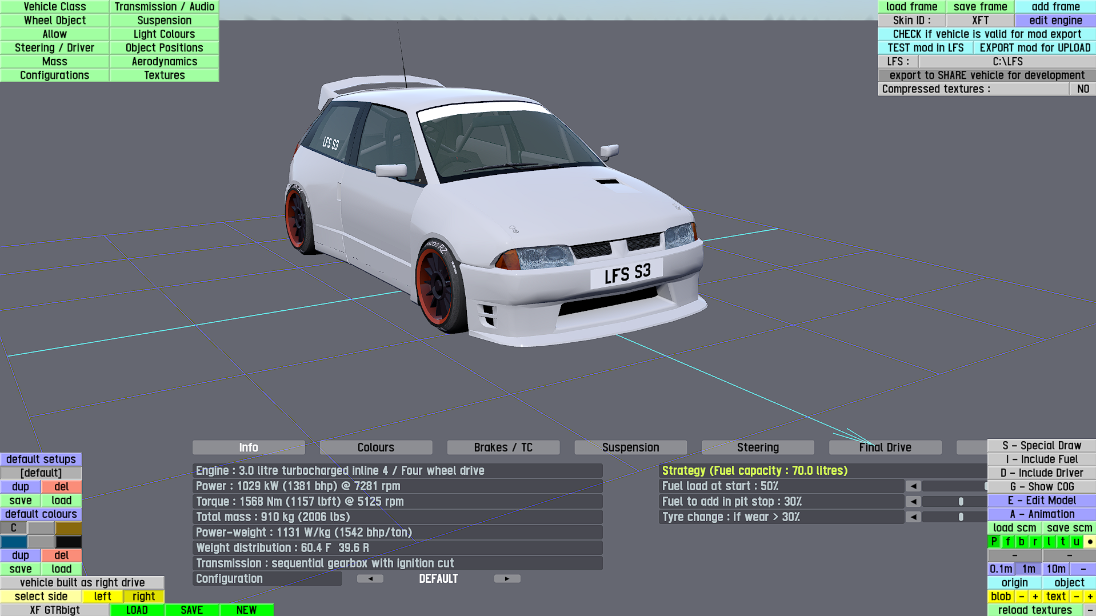Open the Colours tab
Image resolution: width=1096 pixels, height=616 pixels.
[376, 447]
